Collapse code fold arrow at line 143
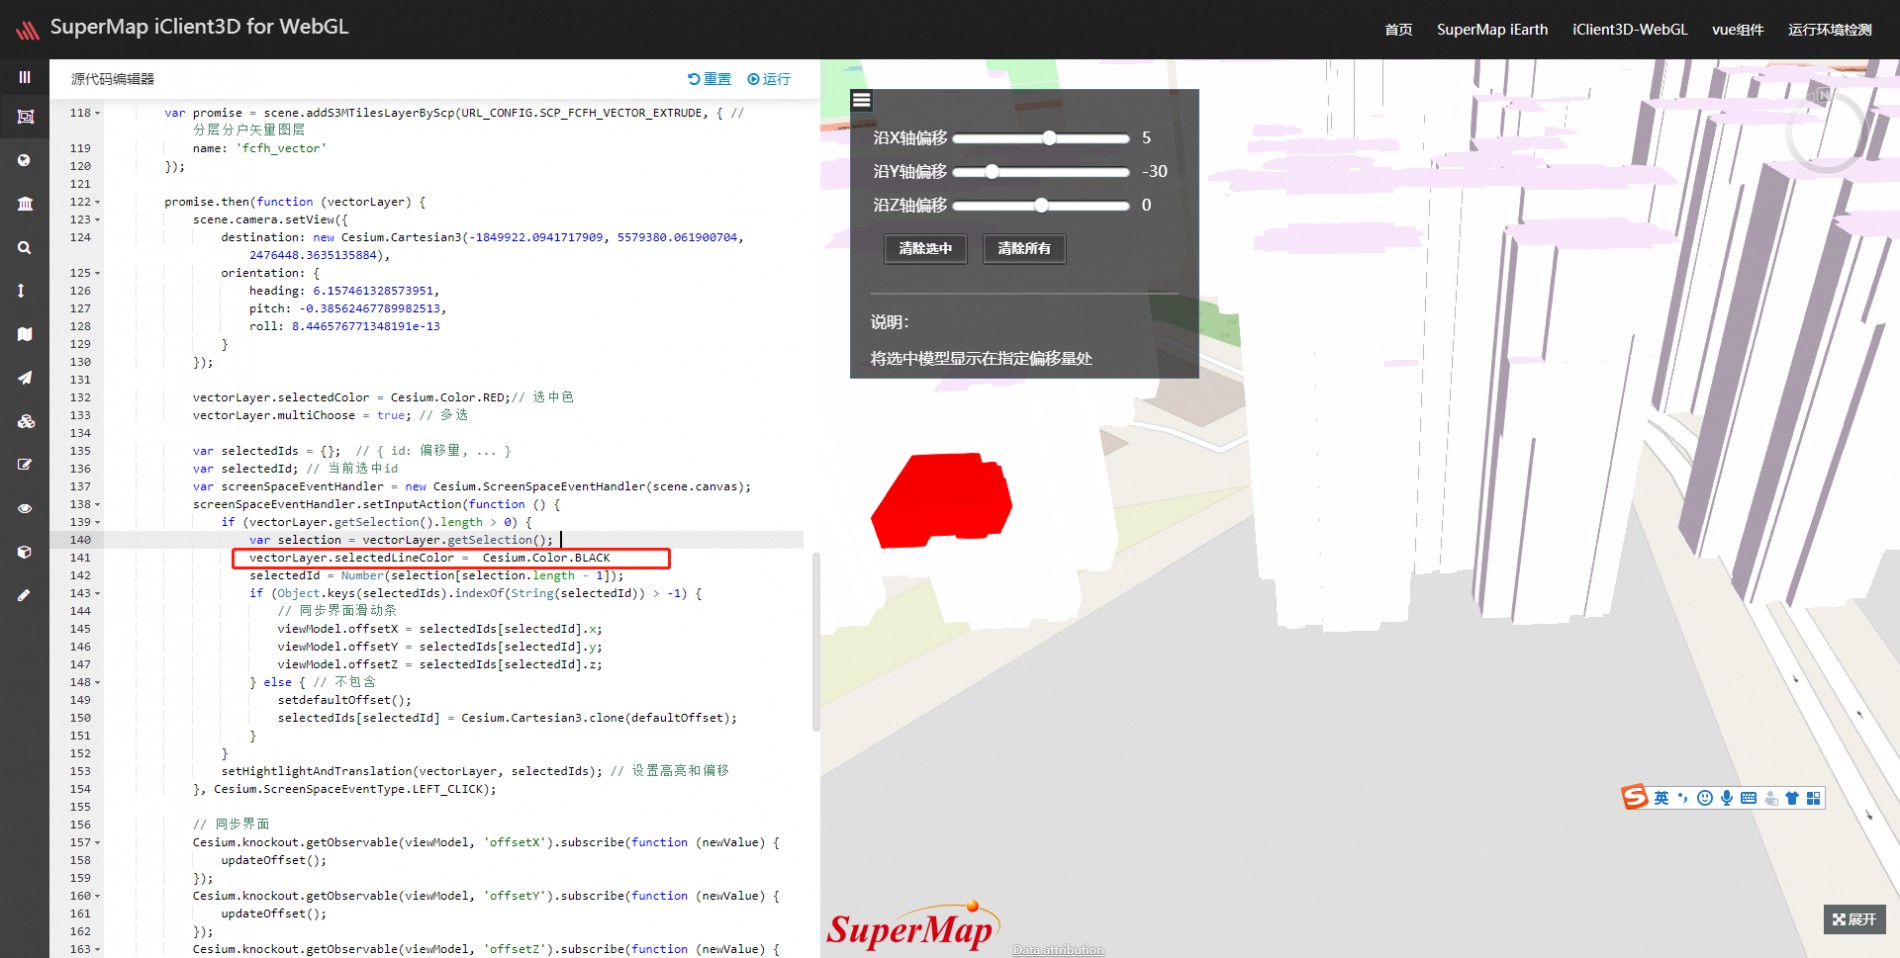The image size is (1900, 958). (x=97, y=594)
